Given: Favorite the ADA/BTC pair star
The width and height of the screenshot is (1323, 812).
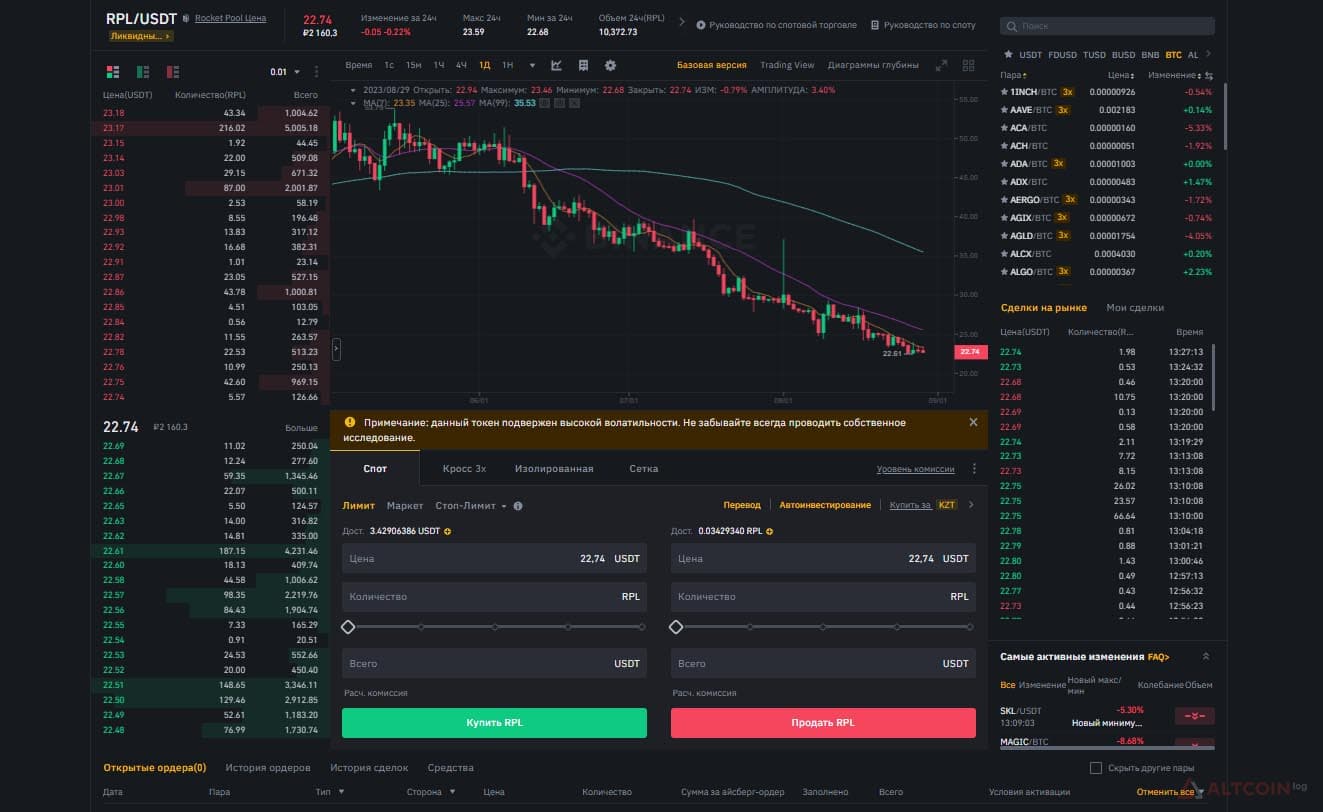Looking at the screenshot, I should tap(1004, 164).
